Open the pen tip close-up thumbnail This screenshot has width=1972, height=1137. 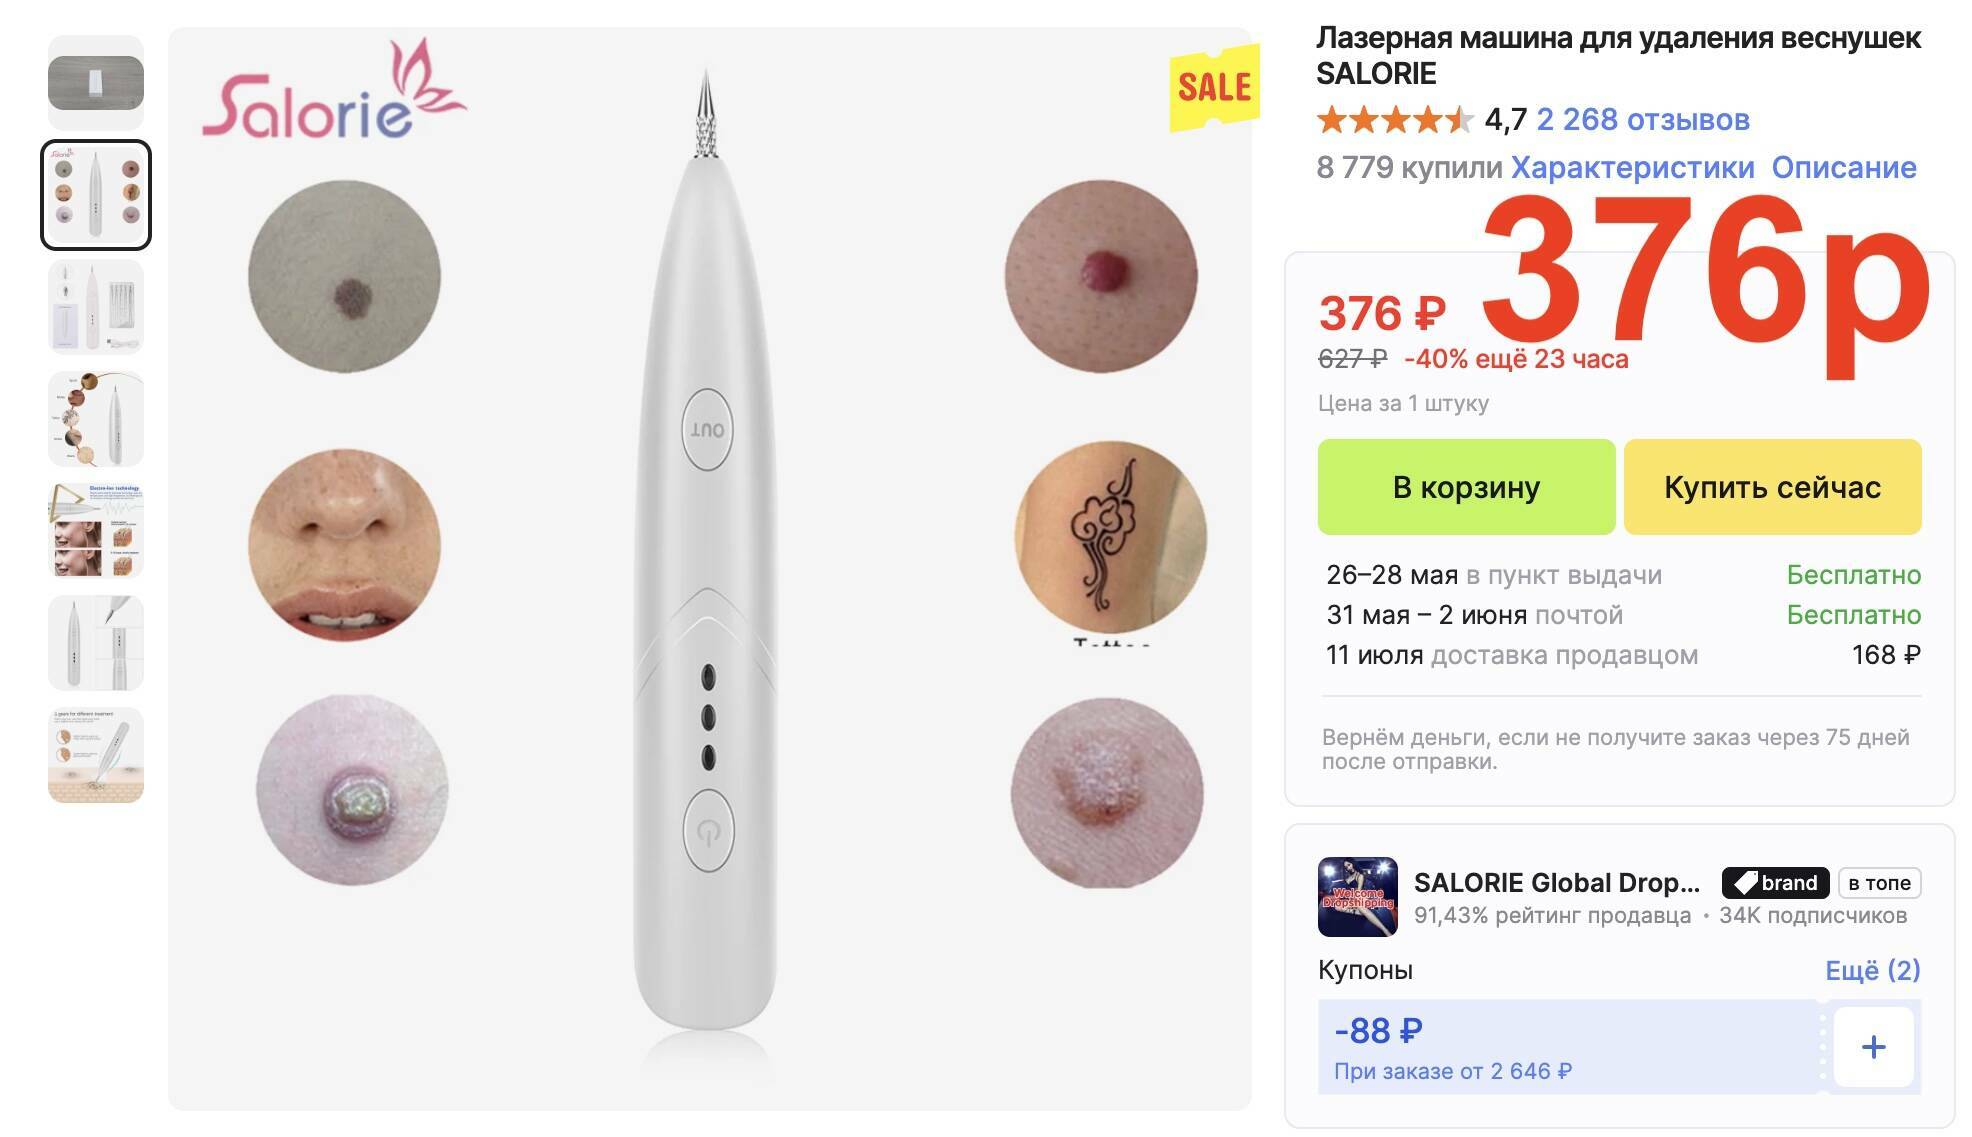click(x=96, y=643)
